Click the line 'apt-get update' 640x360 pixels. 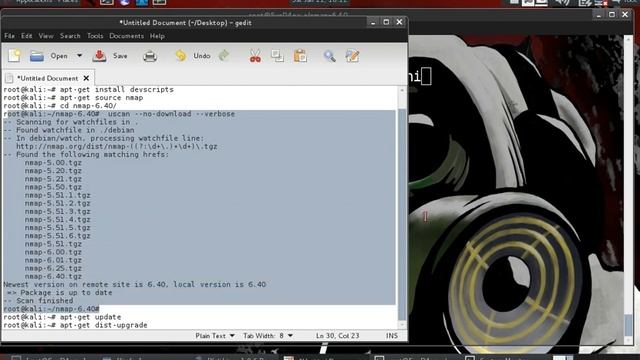pos(62,317)
